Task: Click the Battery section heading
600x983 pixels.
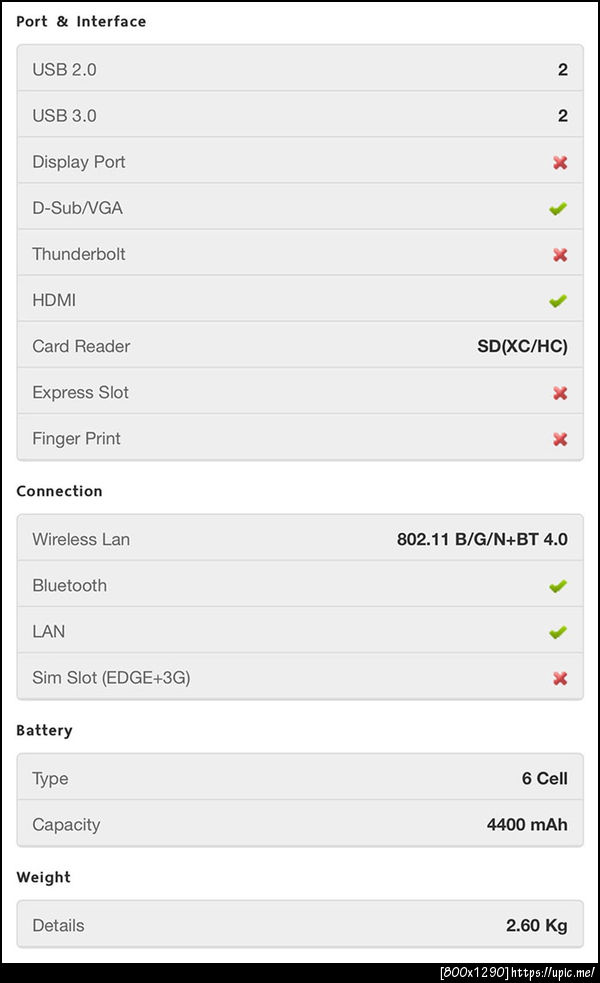Action: [44, 731]
